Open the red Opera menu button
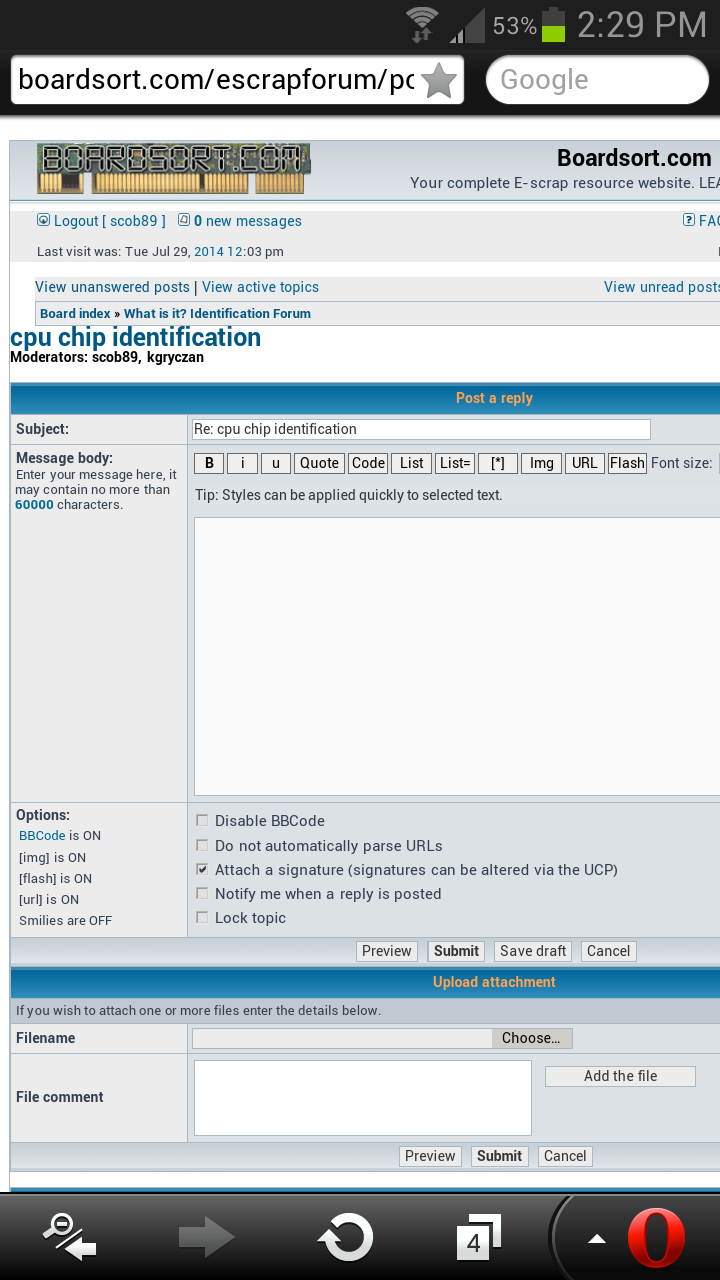Viewport: 720px width, 1280px height. coord(655,1238)
